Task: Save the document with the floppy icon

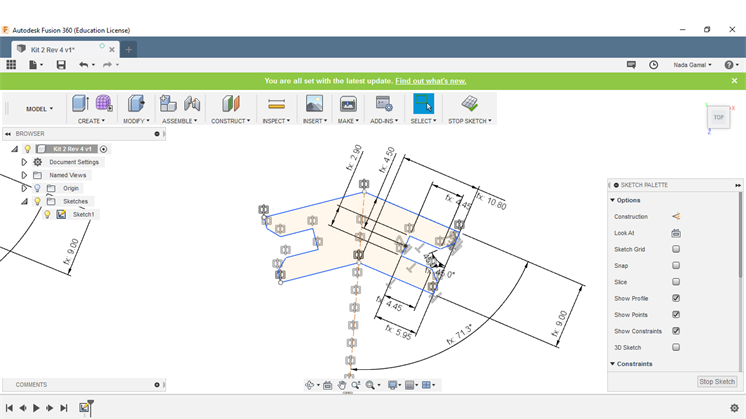Action: click(x=61, y=65)
